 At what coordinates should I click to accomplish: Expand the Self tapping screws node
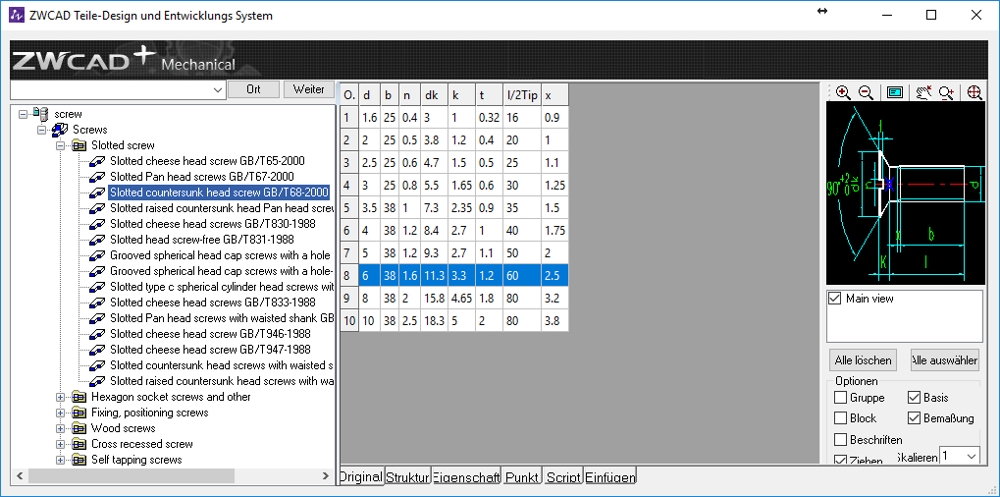point(61,459)
